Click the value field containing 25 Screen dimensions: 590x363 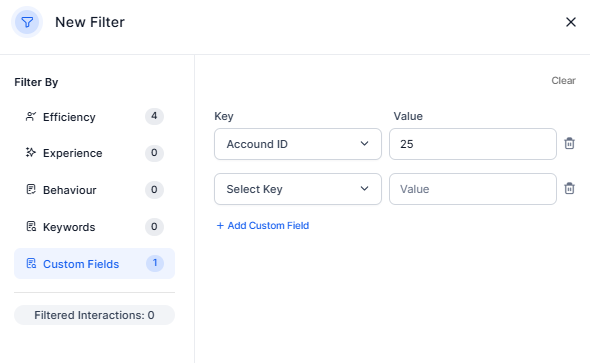(x=473, y=144)
